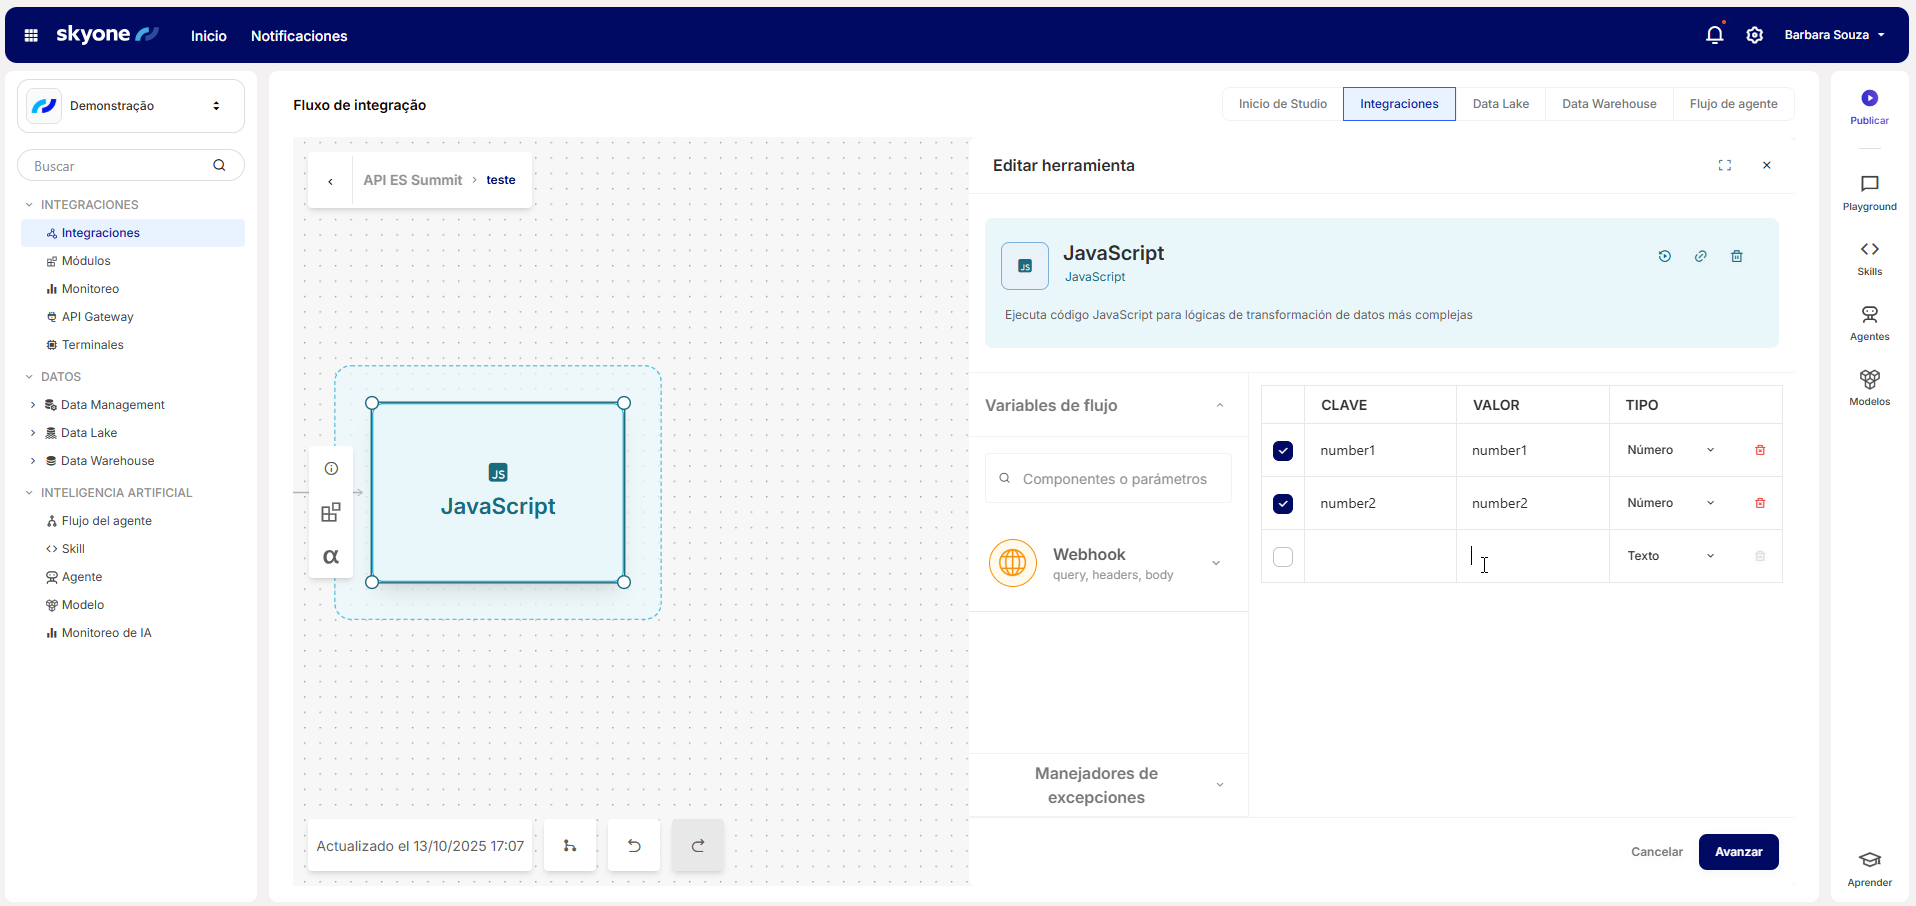The image size is (1916, 906).
Task: Open the Flujo de agente tab
Action: (1733, 104)
